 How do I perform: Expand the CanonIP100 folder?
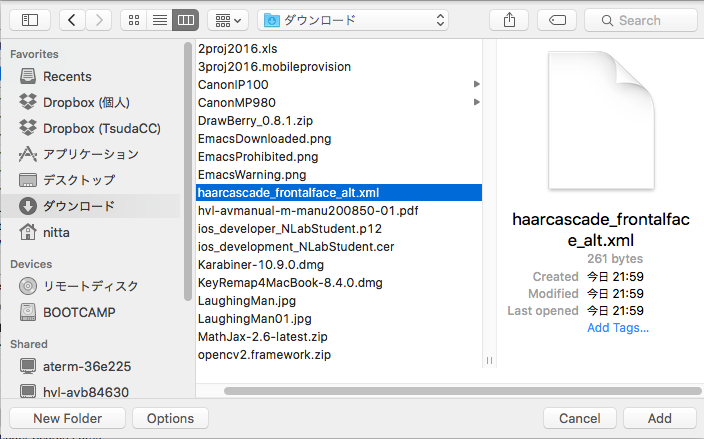476,85
